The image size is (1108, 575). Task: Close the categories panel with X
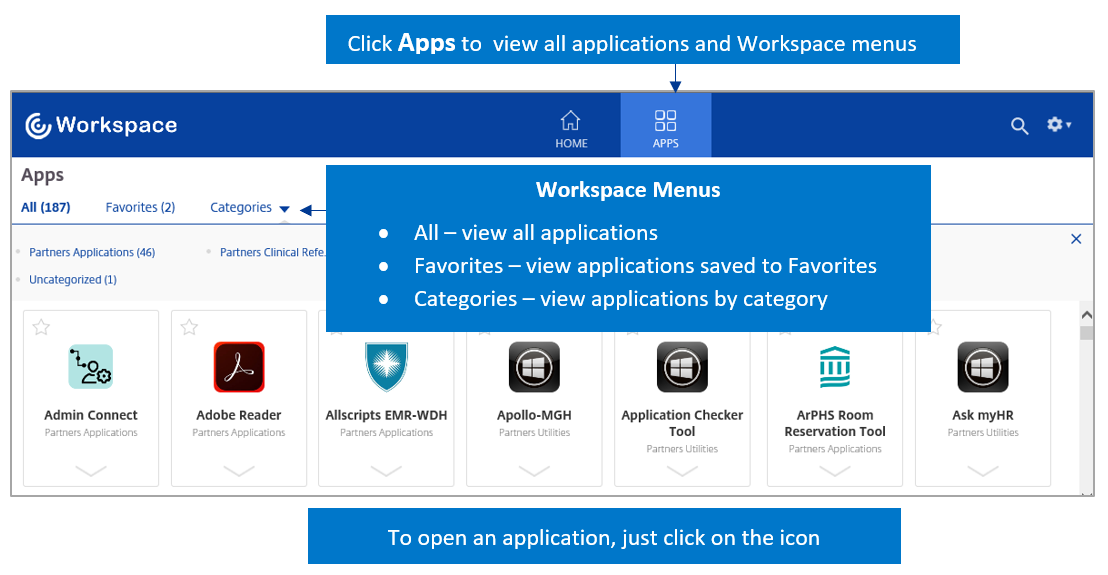[x=1076, y=239]
